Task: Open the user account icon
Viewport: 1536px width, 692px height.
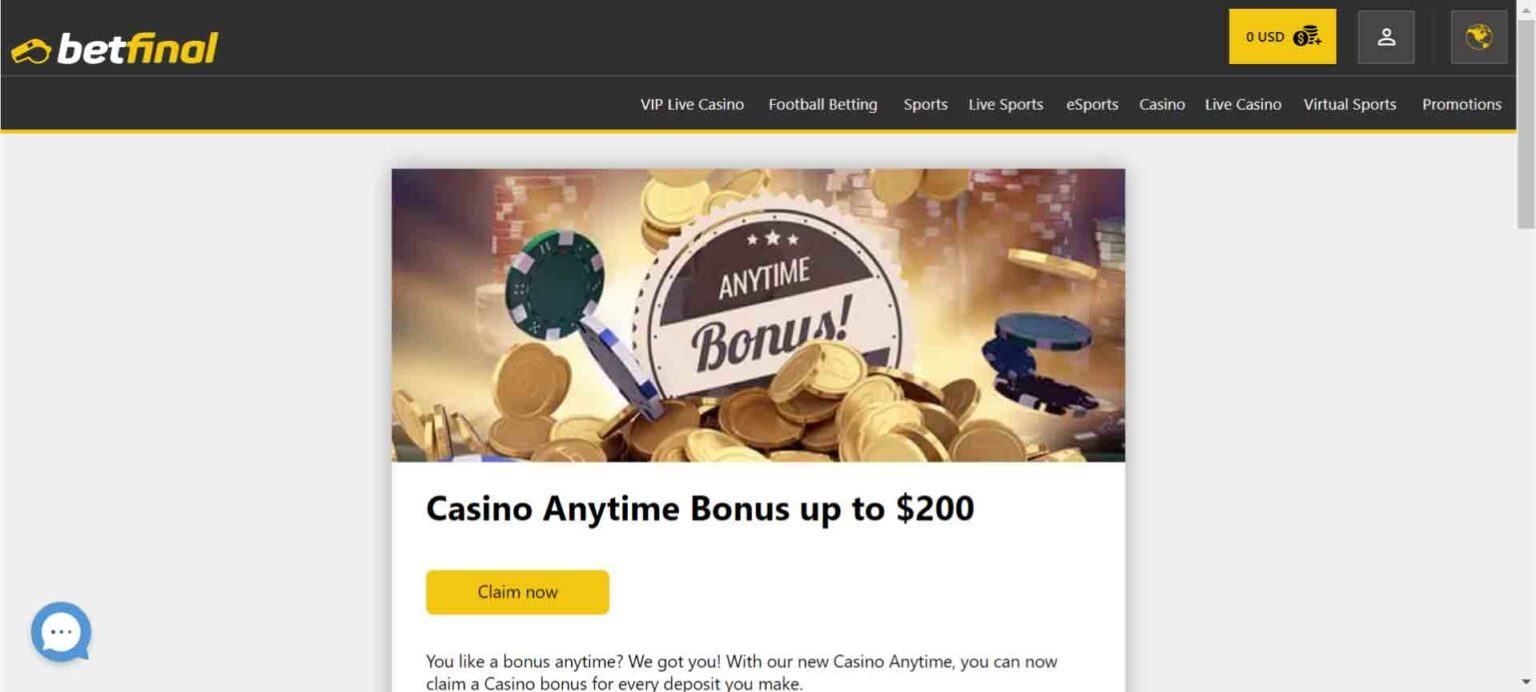Action: (x=1386, y=37)
